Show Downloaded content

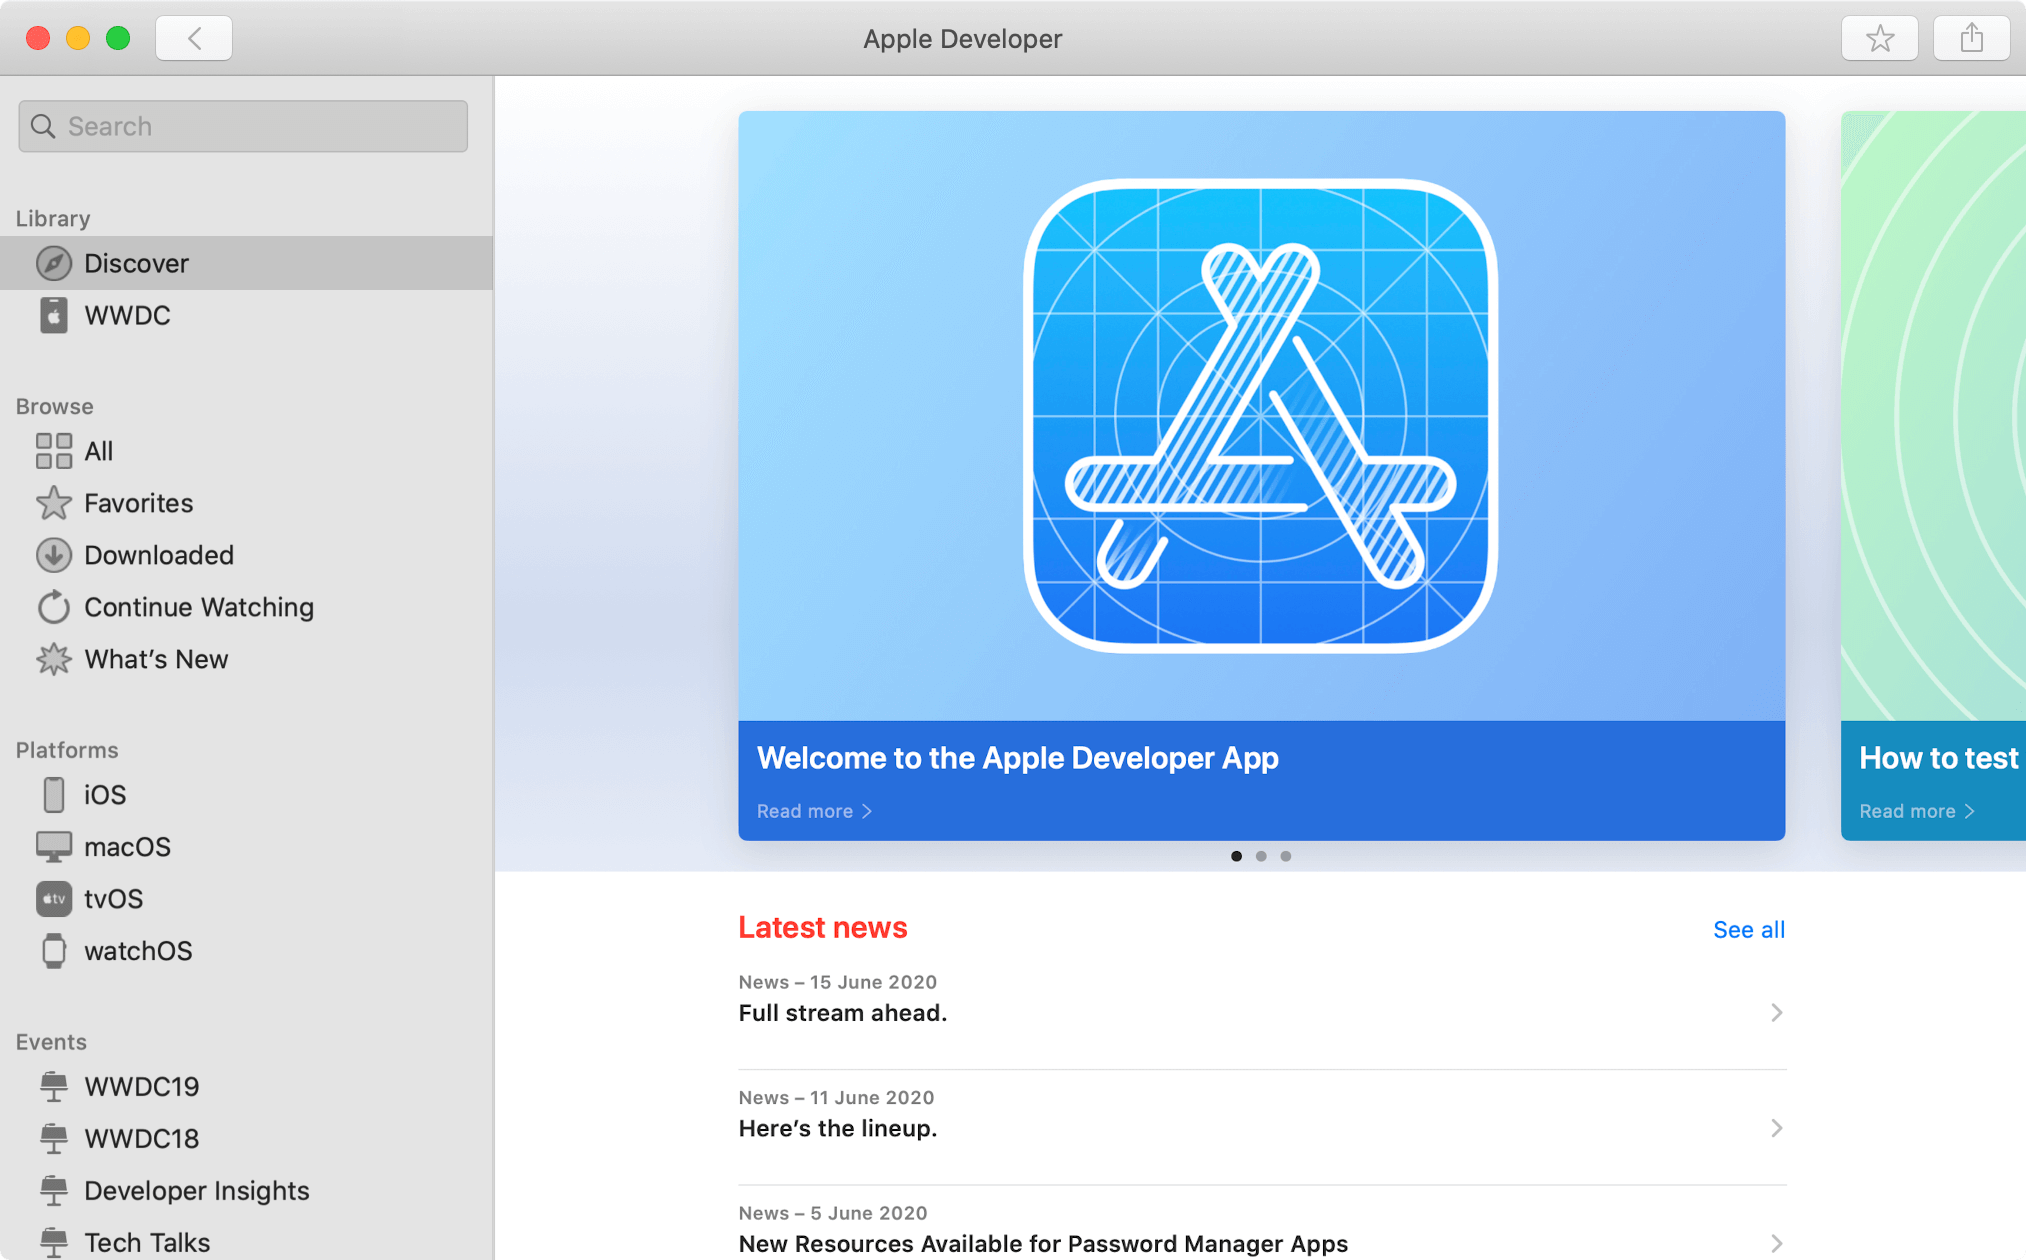pos(246,555)
